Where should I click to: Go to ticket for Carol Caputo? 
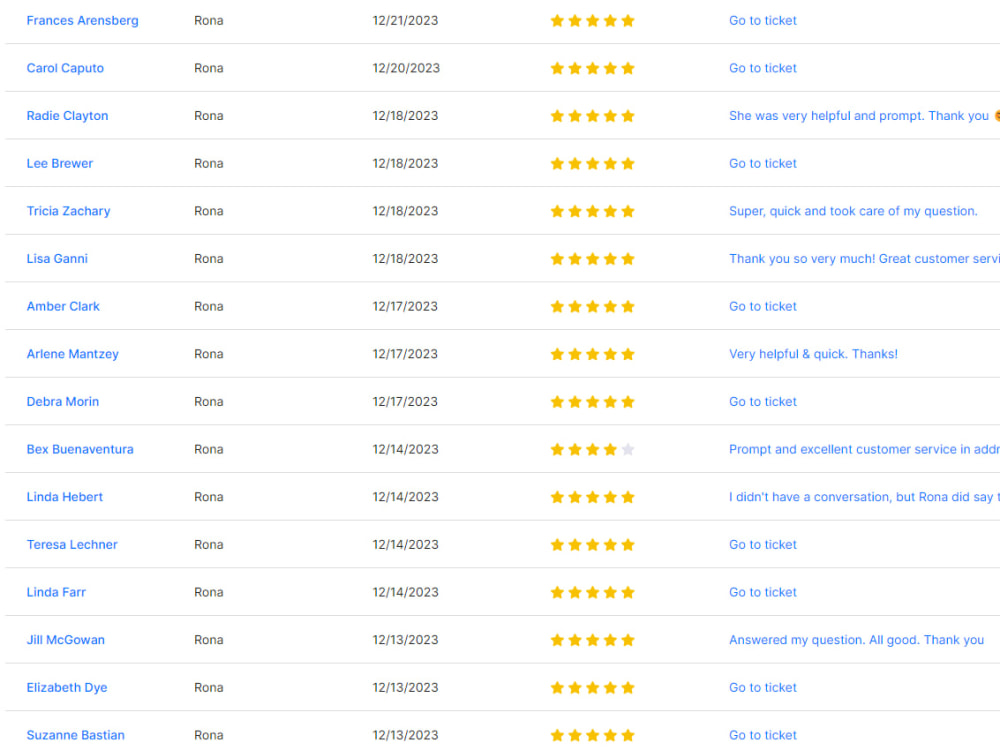[x=763, y=68]
